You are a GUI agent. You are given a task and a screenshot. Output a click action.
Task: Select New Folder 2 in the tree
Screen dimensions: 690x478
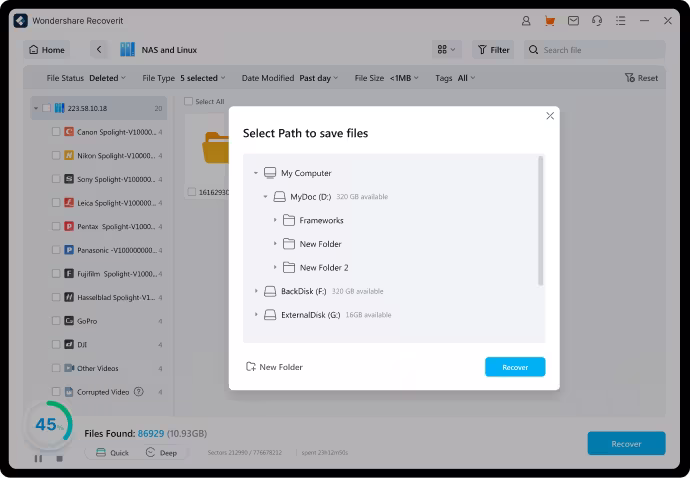(x=324, y=268)
